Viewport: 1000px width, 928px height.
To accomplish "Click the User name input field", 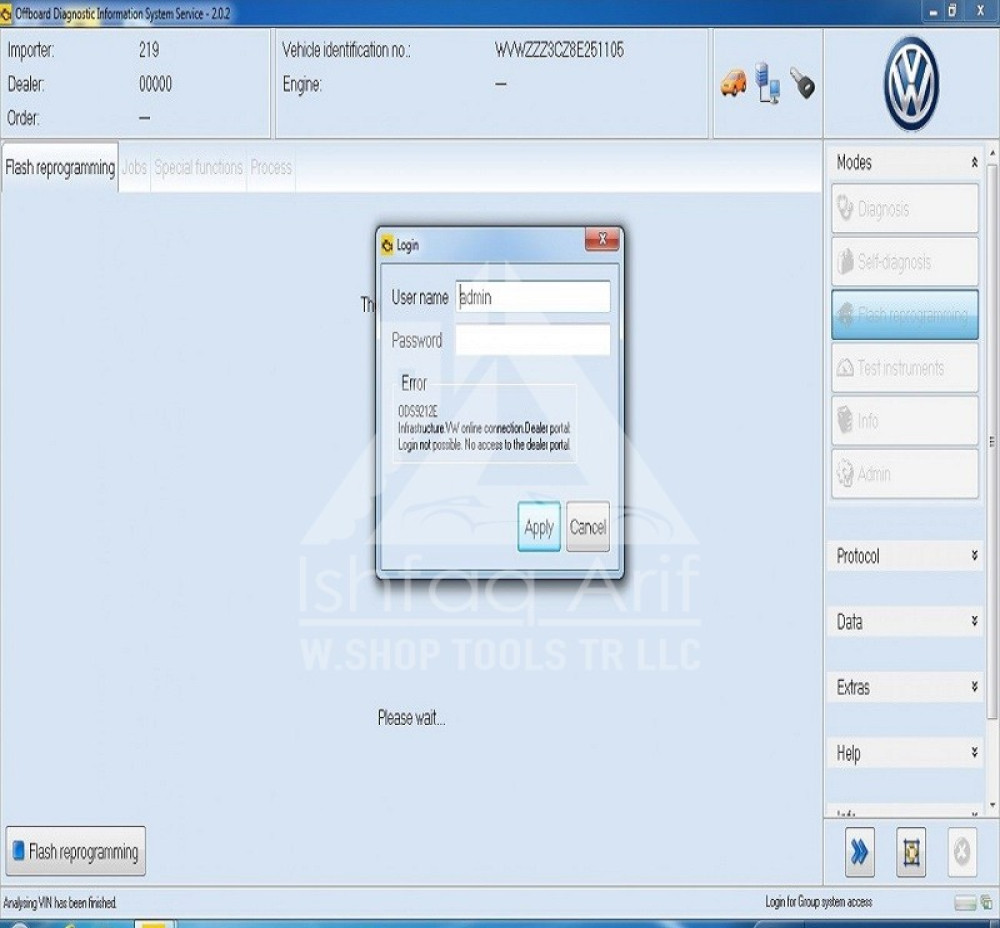I will click(532, 297).
